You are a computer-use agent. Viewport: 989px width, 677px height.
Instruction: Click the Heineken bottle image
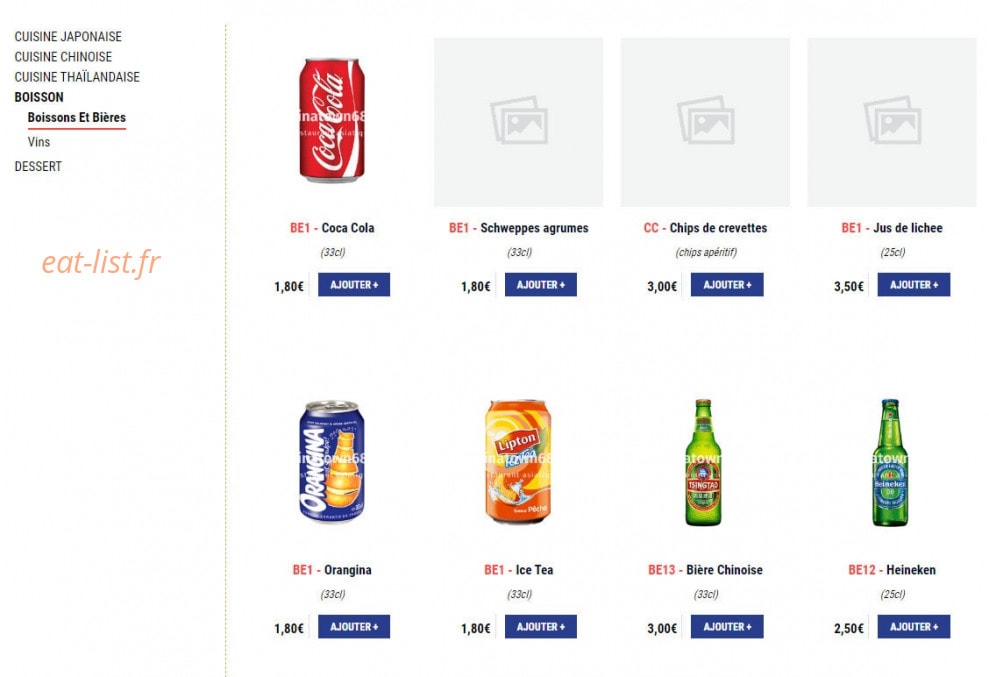(890, 462)
